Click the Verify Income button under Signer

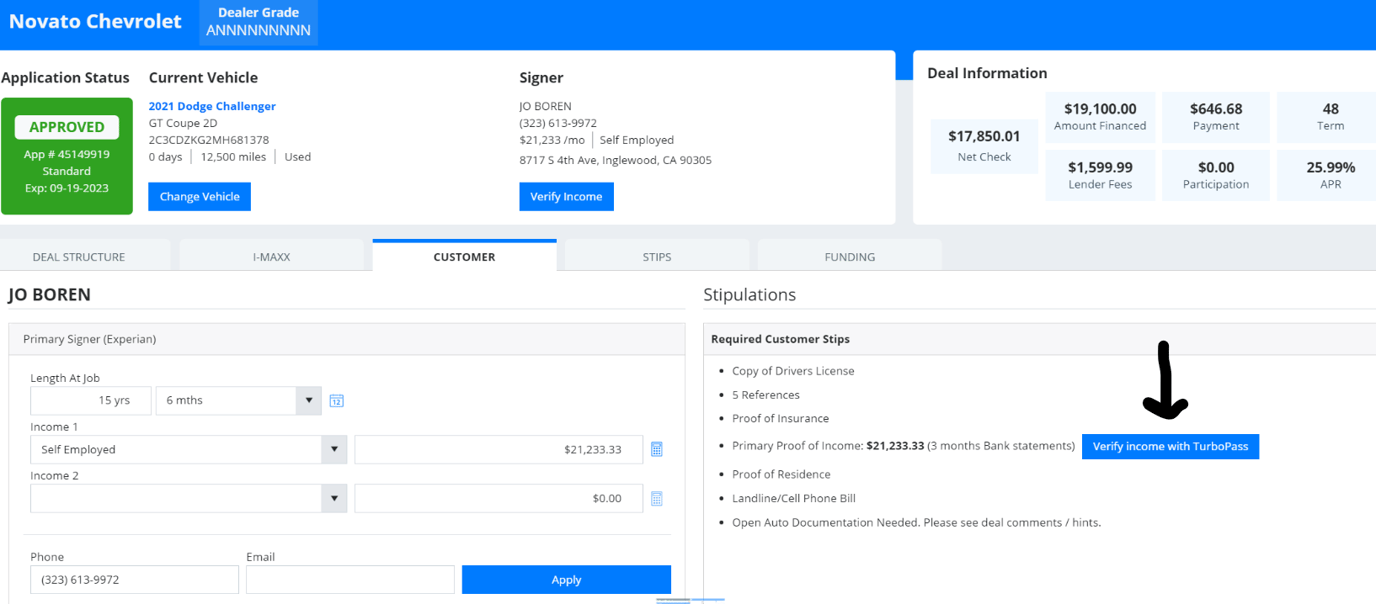point(566,196)
